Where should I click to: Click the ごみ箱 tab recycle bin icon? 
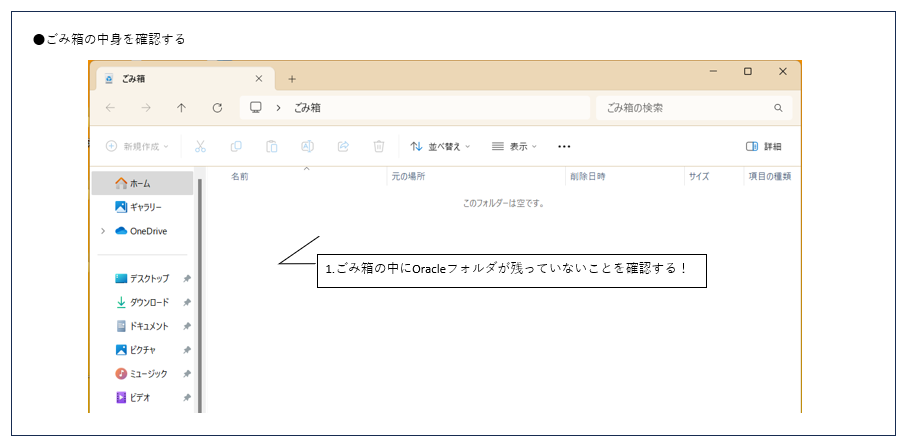point(109,79)
